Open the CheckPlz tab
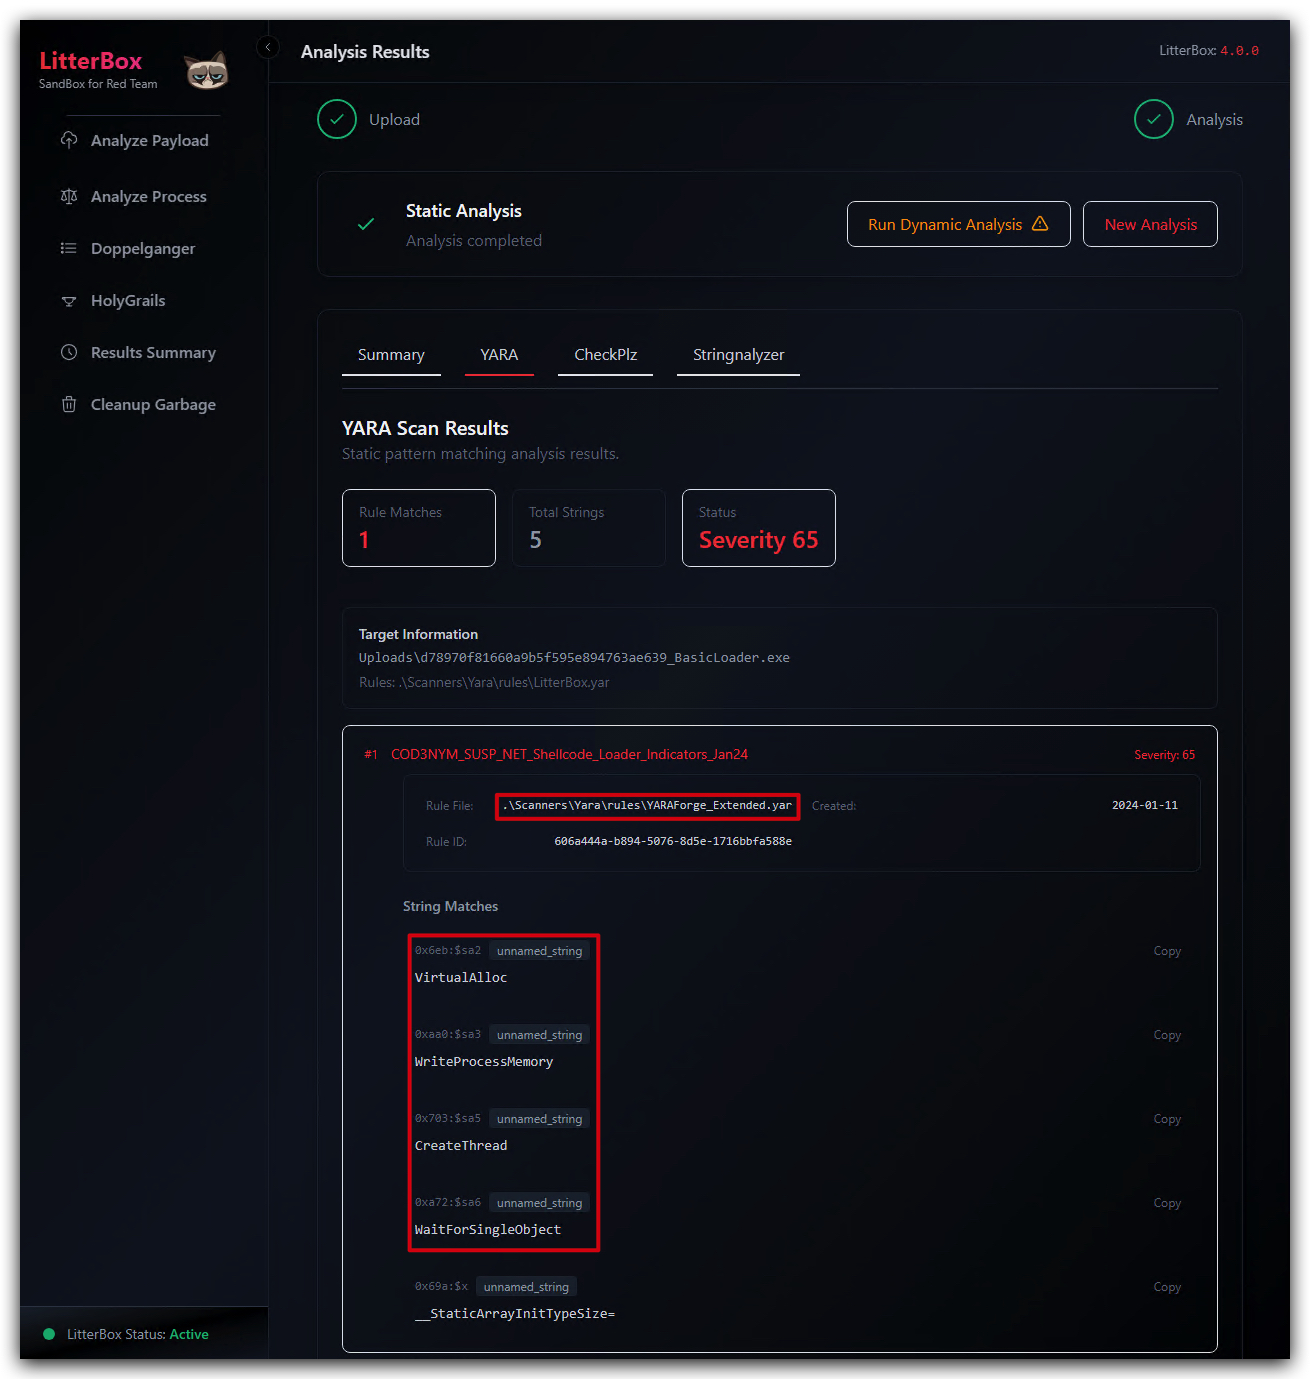The width and height of the screenshot is (1310, 1379). coord(605,355)
